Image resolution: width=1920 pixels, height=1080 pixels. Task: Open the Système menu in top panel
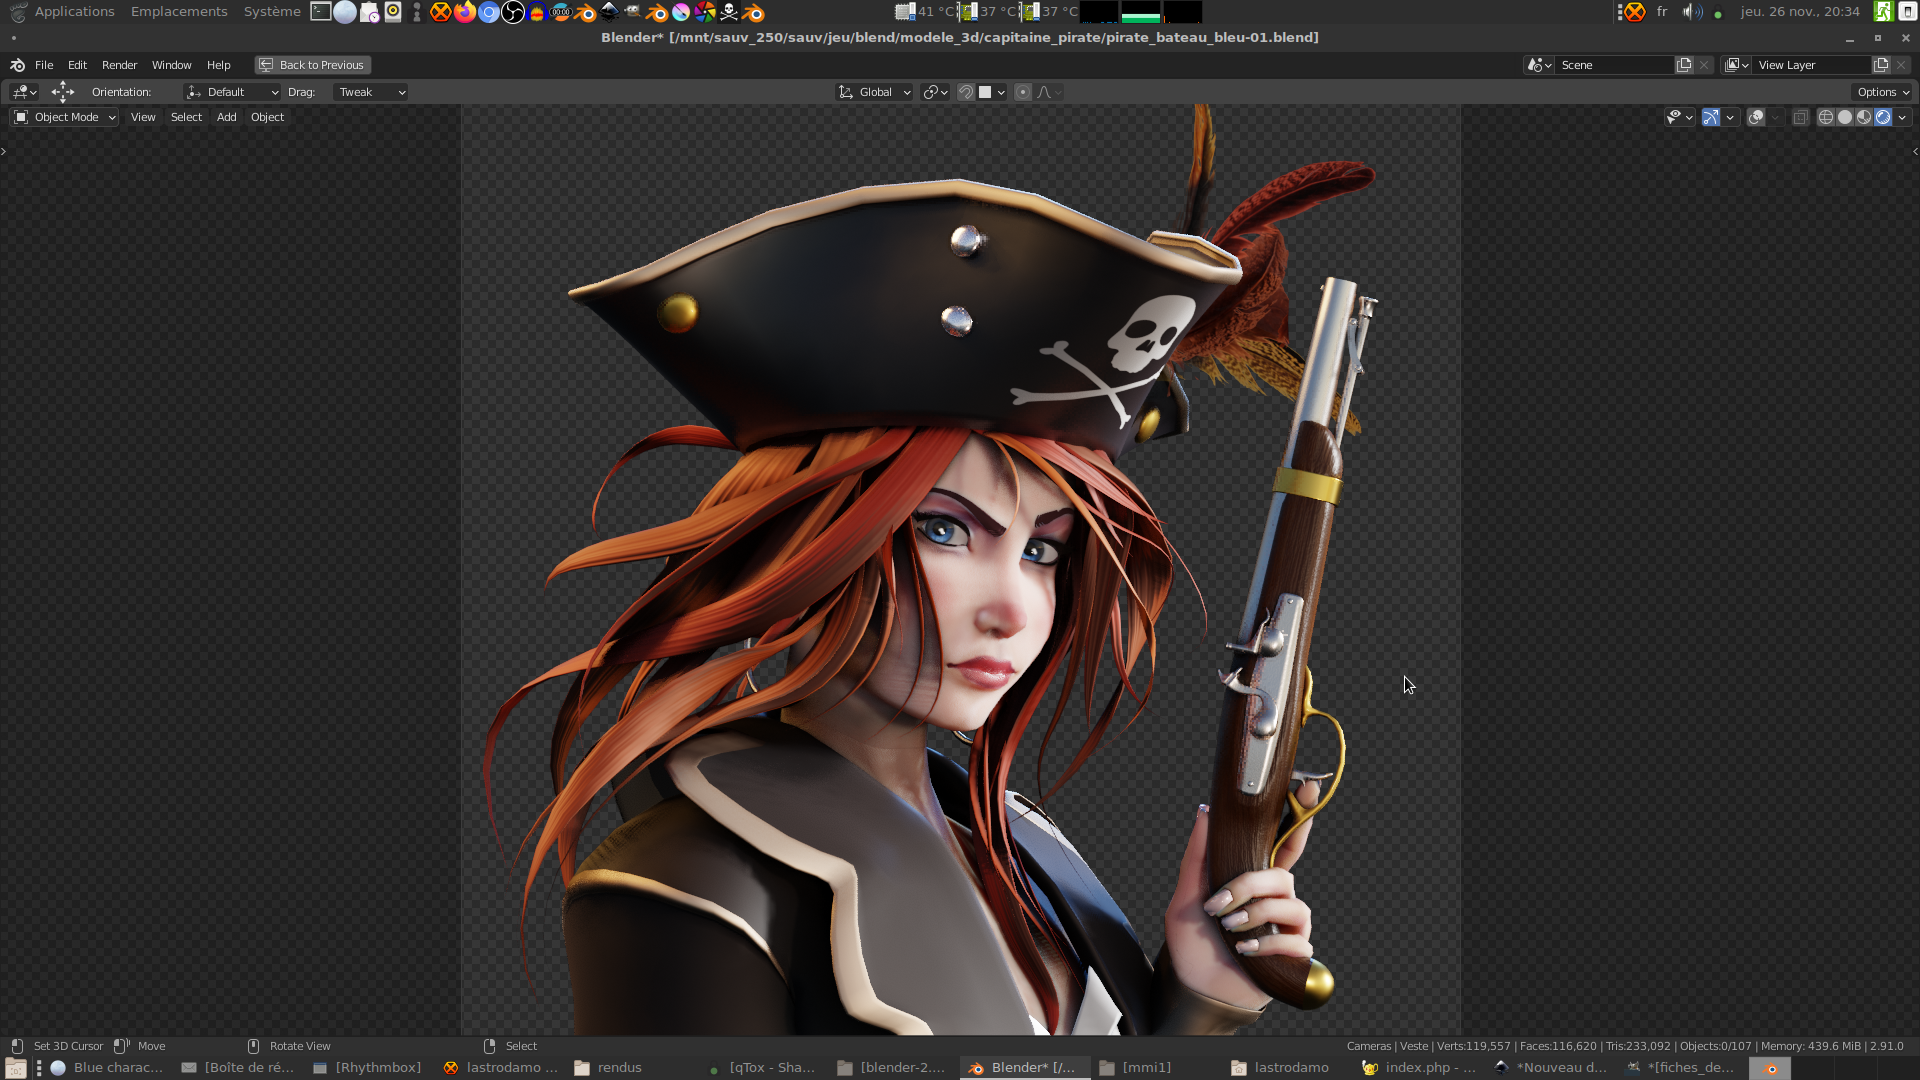pos(272,12)
